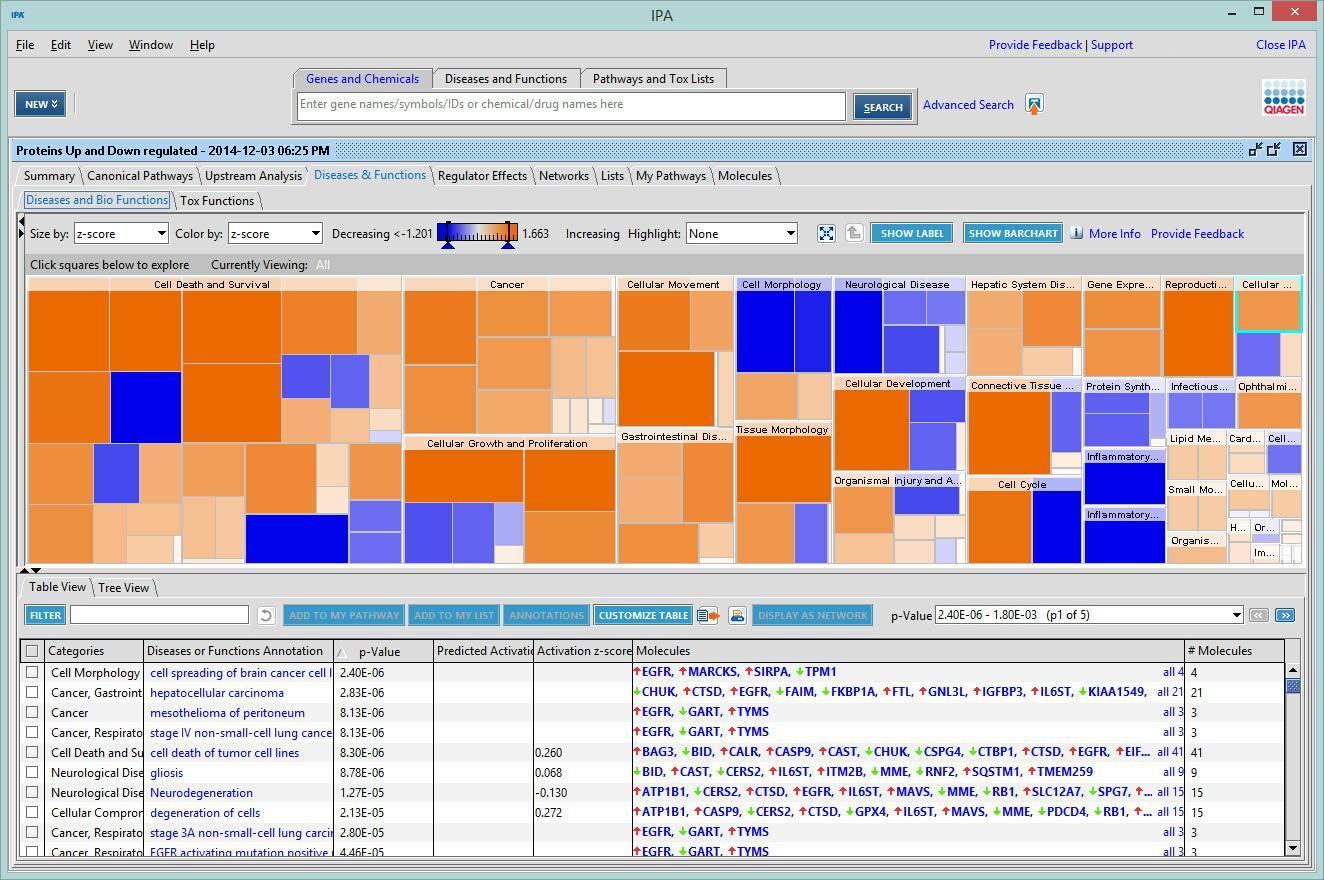The height and width of the screenshot is (880, 1324).
Task: Check the hepatocellular carcinoma row
Action: point(32,692)
